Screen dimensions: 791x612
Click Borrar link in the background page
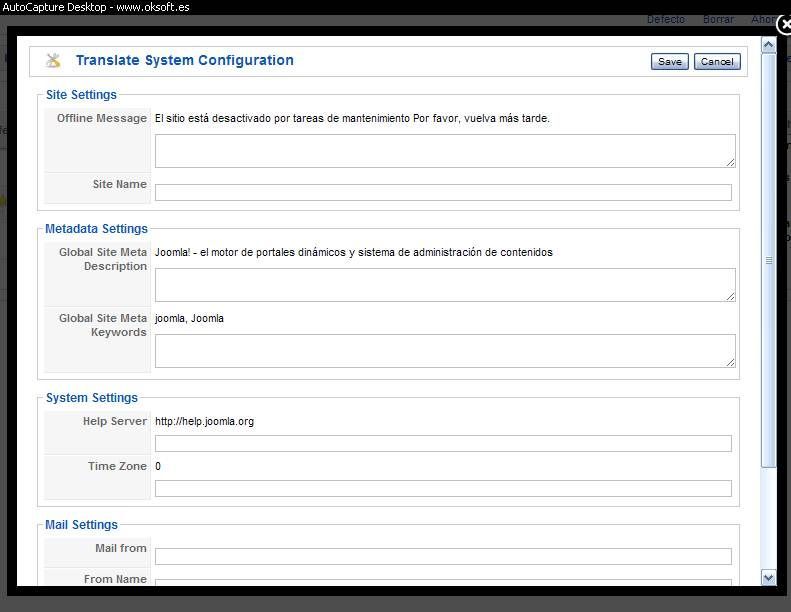coord(718,20)
